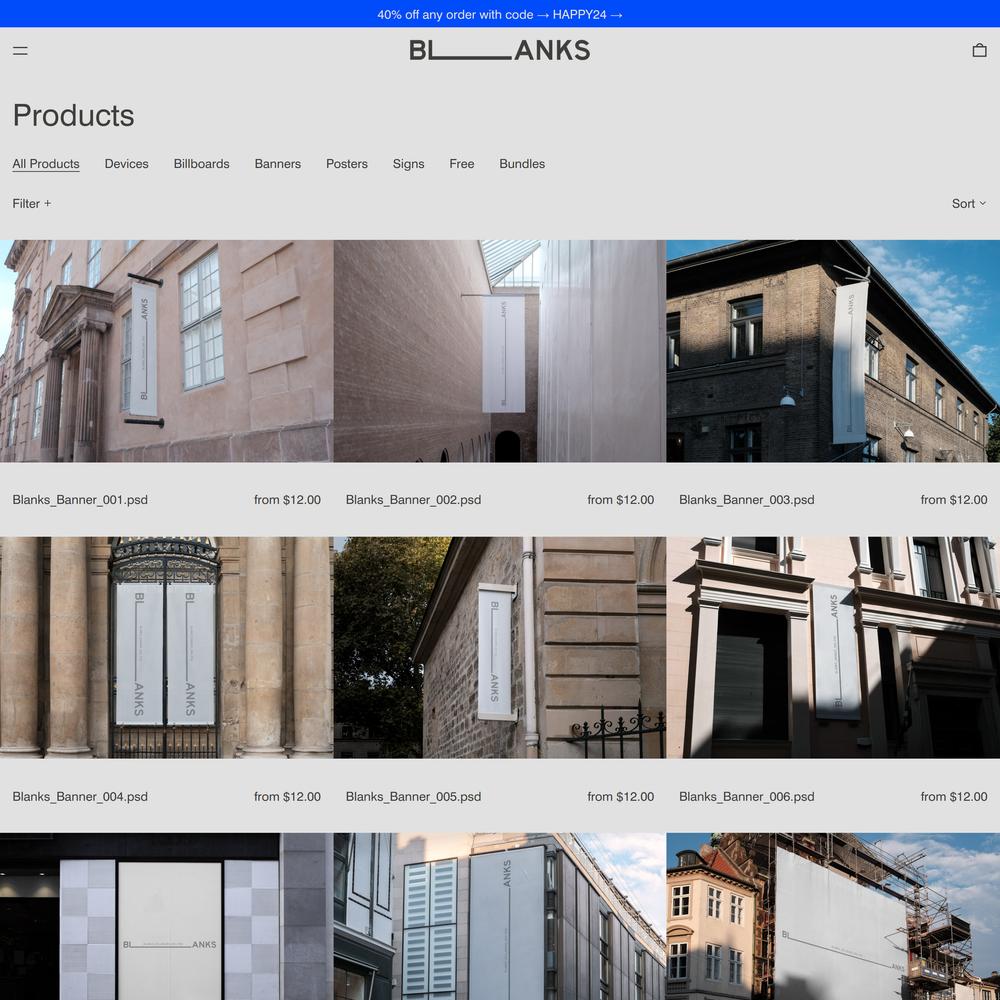This screenshot has height=1000, width=1000.
Task: Open the tall building billboard mockup thumbnail
Action: coord(499,916)
